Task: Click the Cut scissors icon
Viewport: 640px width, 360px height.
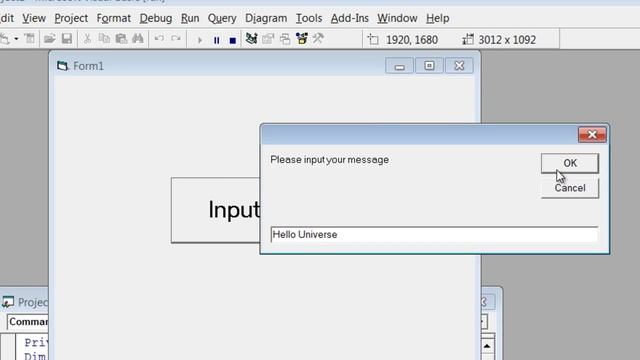Action: point(87,39)
